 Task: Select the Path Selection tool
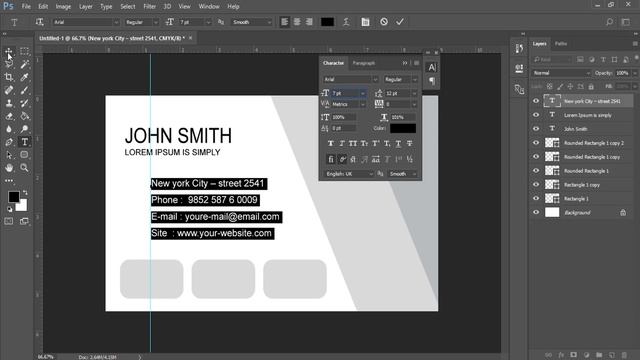(9, 155)
